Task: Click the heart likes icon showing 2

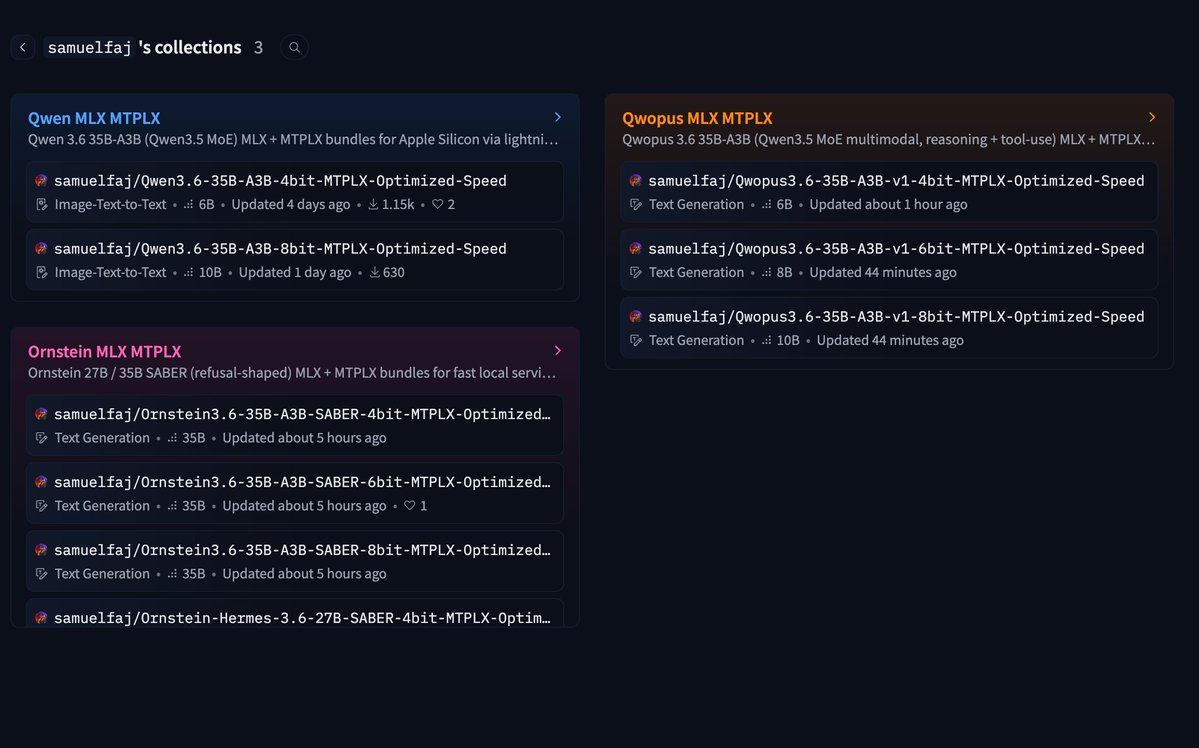Action: (437, 204)
